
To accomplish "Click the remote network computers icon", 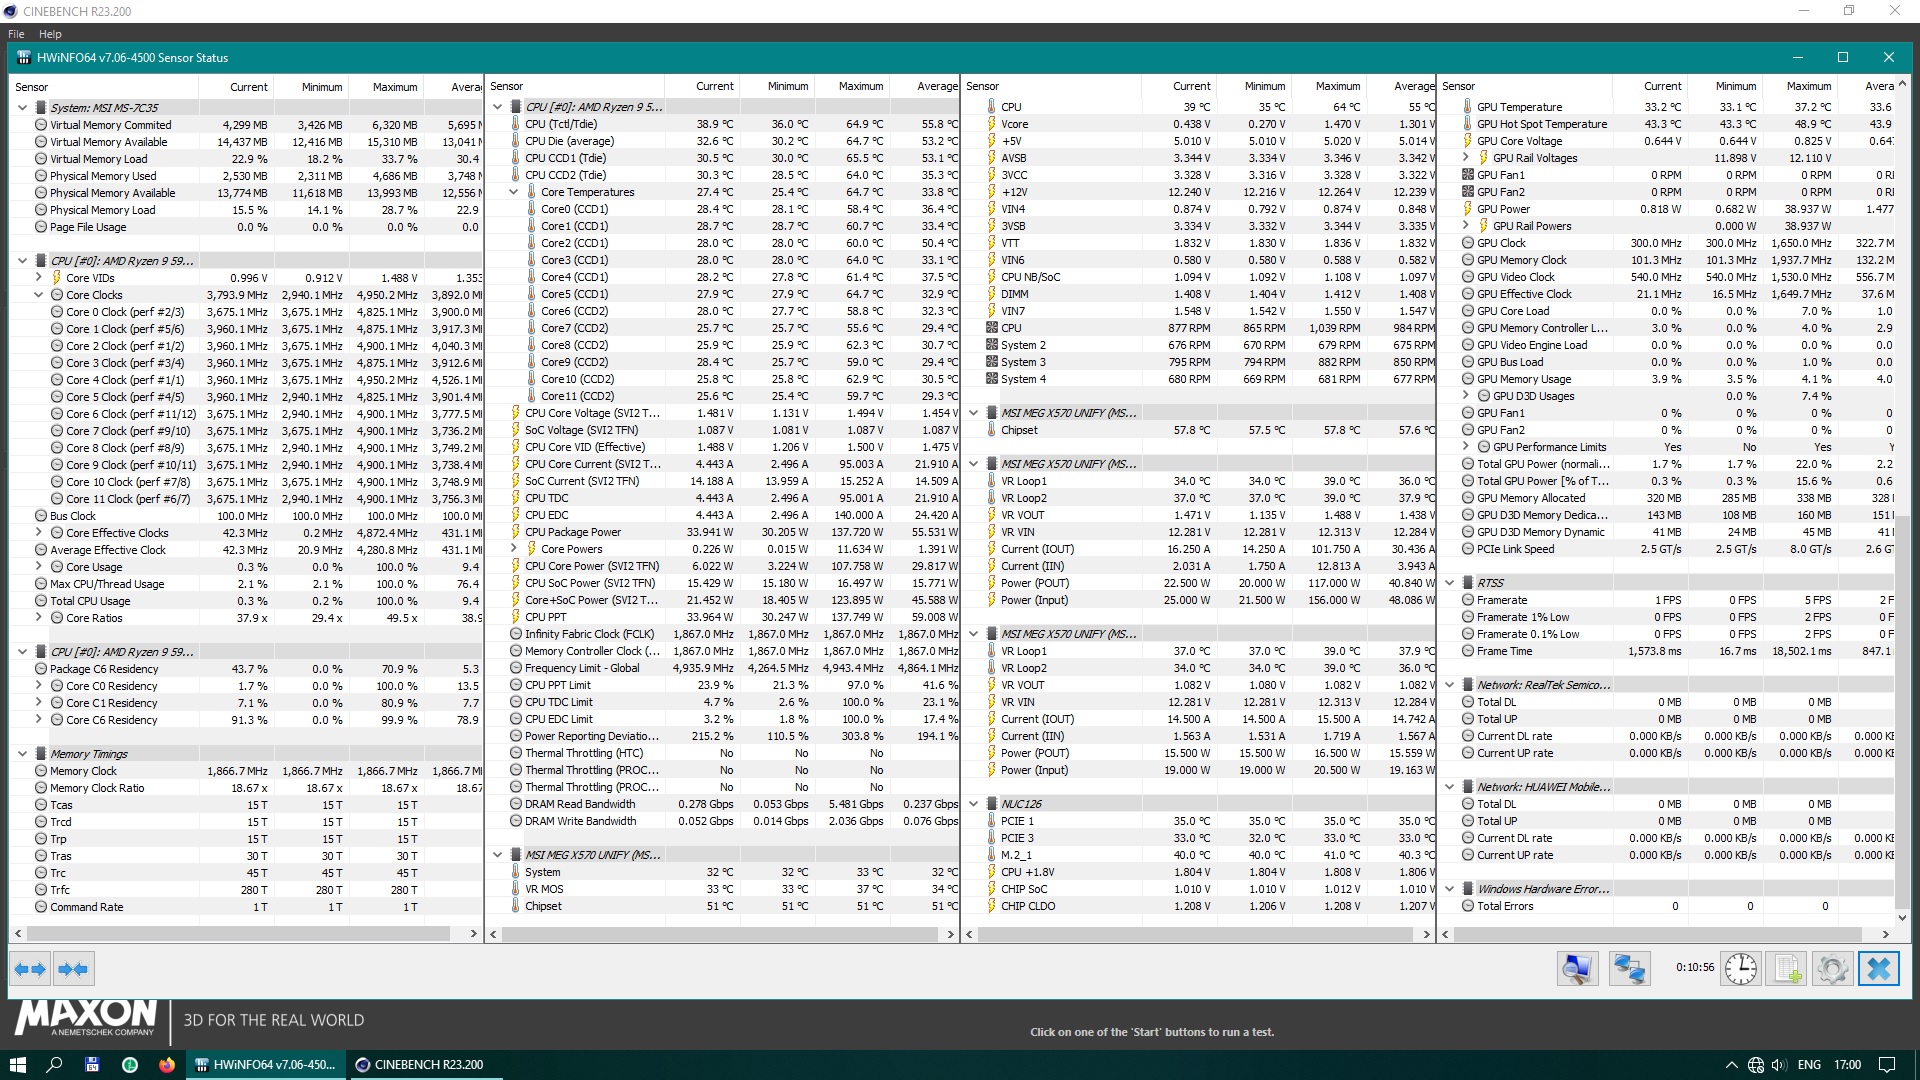I will (x=1629, y=969).
